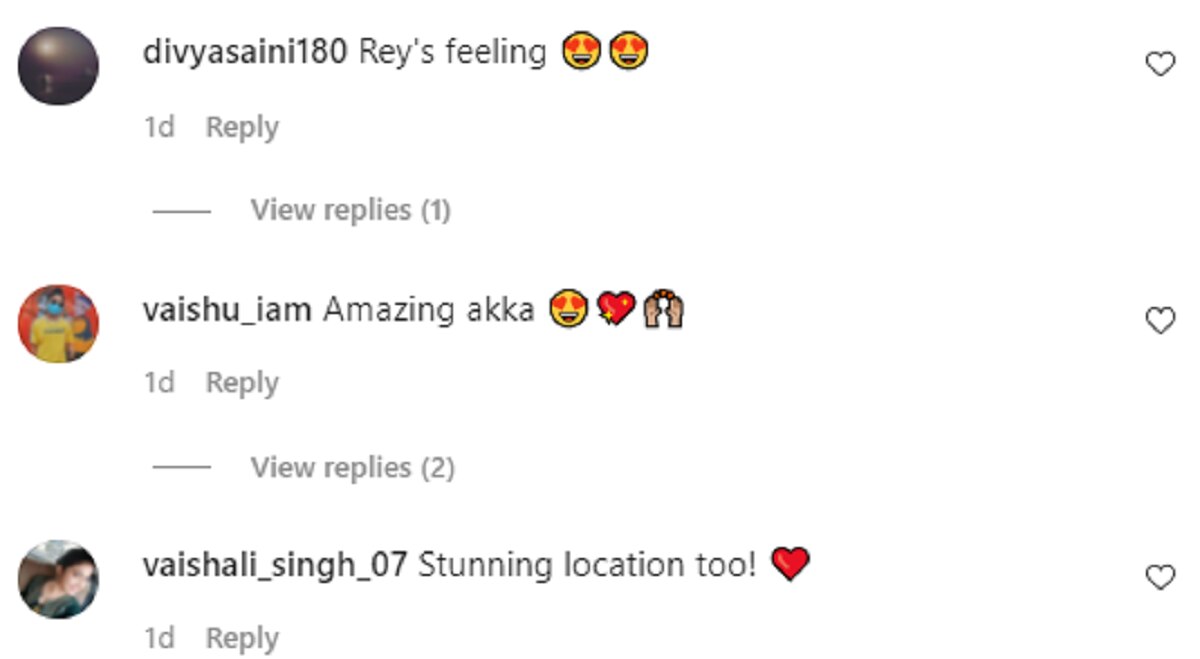Like vaishu_iam's comment with the heart icon
This screenshot has height=659, width=1200.
(1159, 321)
